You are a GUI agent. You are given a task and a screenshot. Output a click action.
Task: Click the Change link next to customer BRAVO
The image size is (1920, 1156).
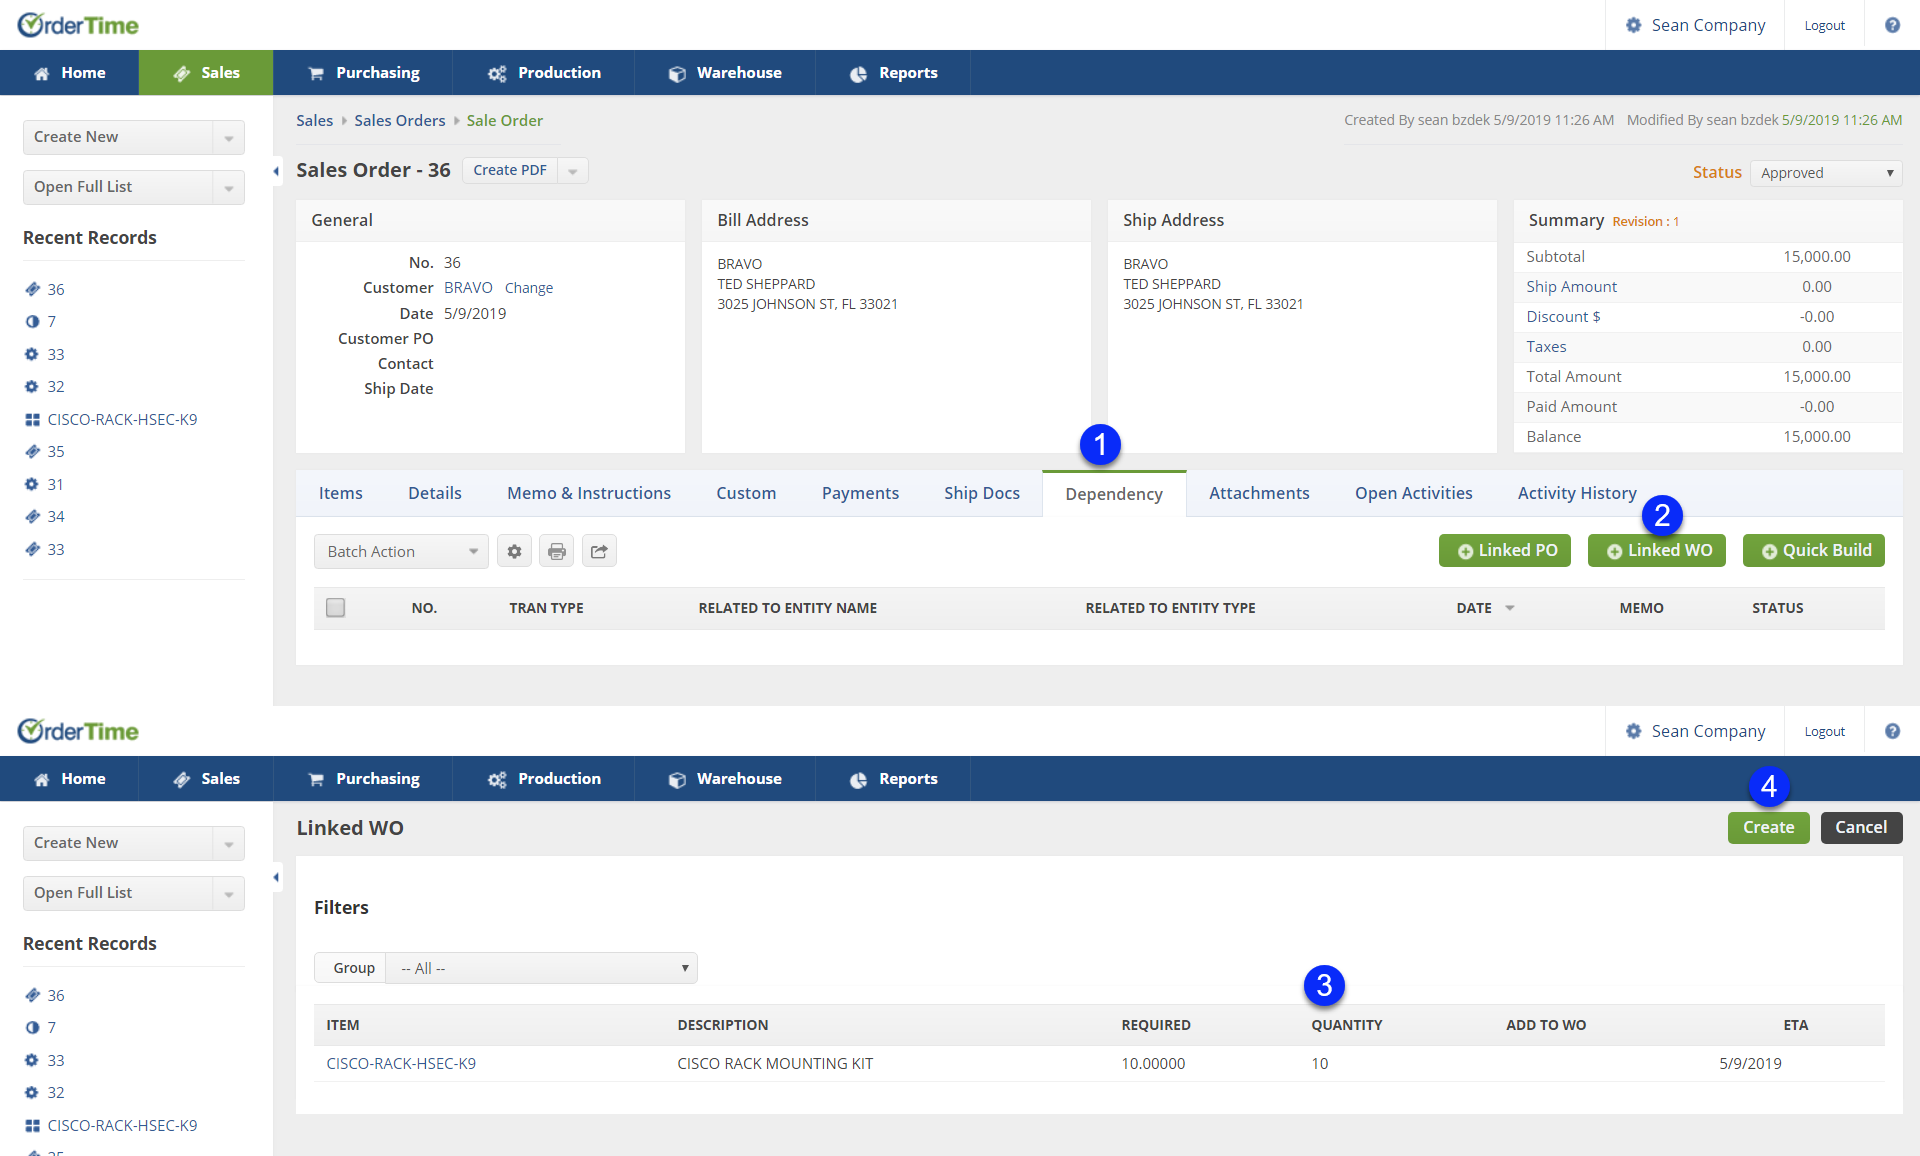coord(528,288)
